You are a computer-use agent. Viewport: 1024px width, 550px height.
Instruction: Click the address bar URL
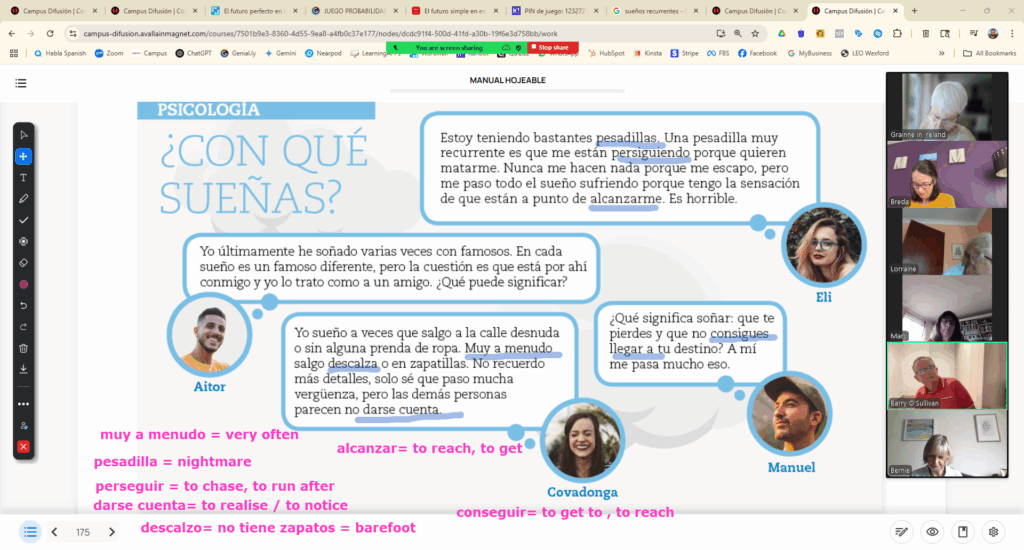coord(320,33)
